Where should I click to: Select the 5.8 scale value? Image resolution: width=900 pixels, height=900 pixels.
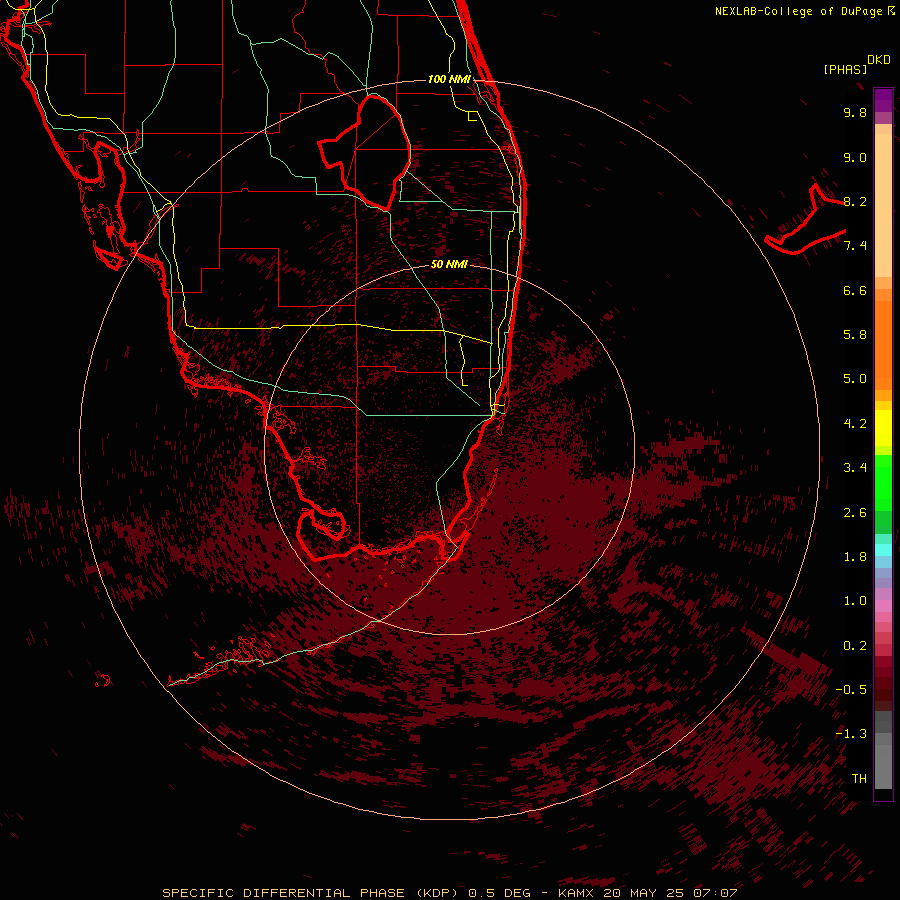855,335
